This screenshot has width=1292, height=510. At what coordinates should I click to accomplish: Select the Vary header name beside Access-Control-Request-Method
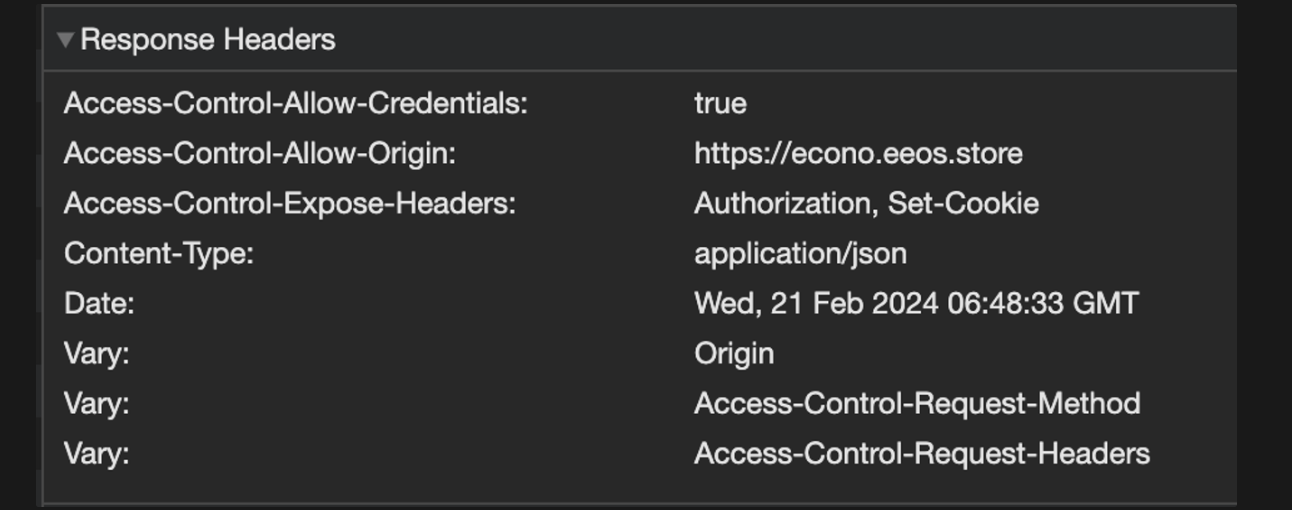97,404
